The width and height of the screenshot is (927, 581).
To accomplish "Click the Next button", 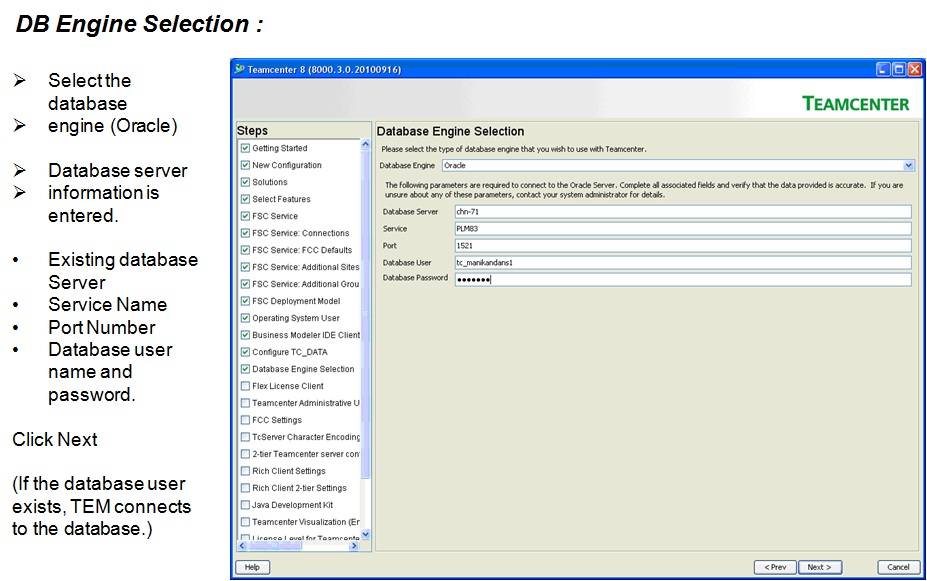I will click(x=819, y=566).
